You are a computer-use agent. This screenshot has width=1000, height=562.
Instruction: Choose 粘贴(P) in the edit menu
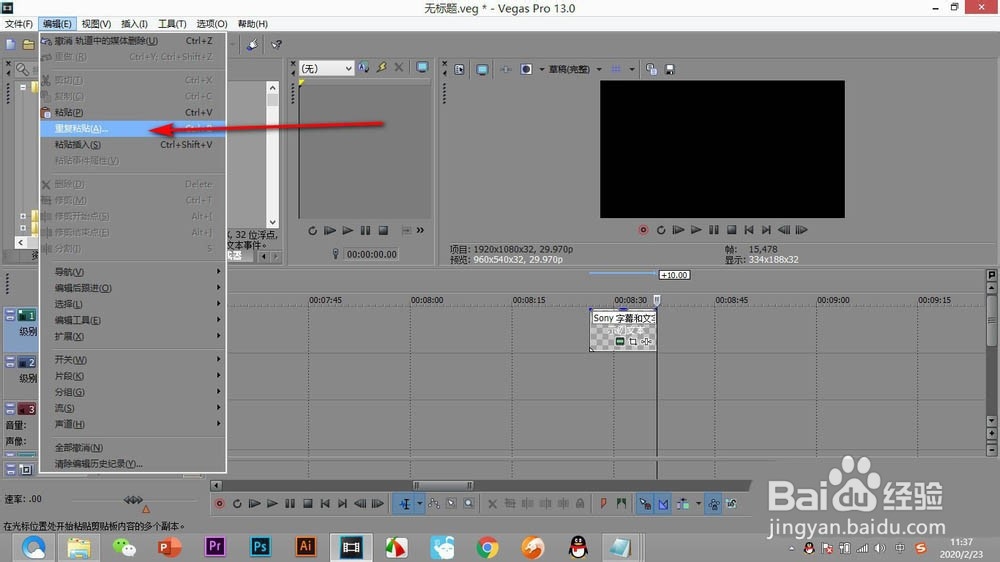pyautogui.click(x=133, y=112)
